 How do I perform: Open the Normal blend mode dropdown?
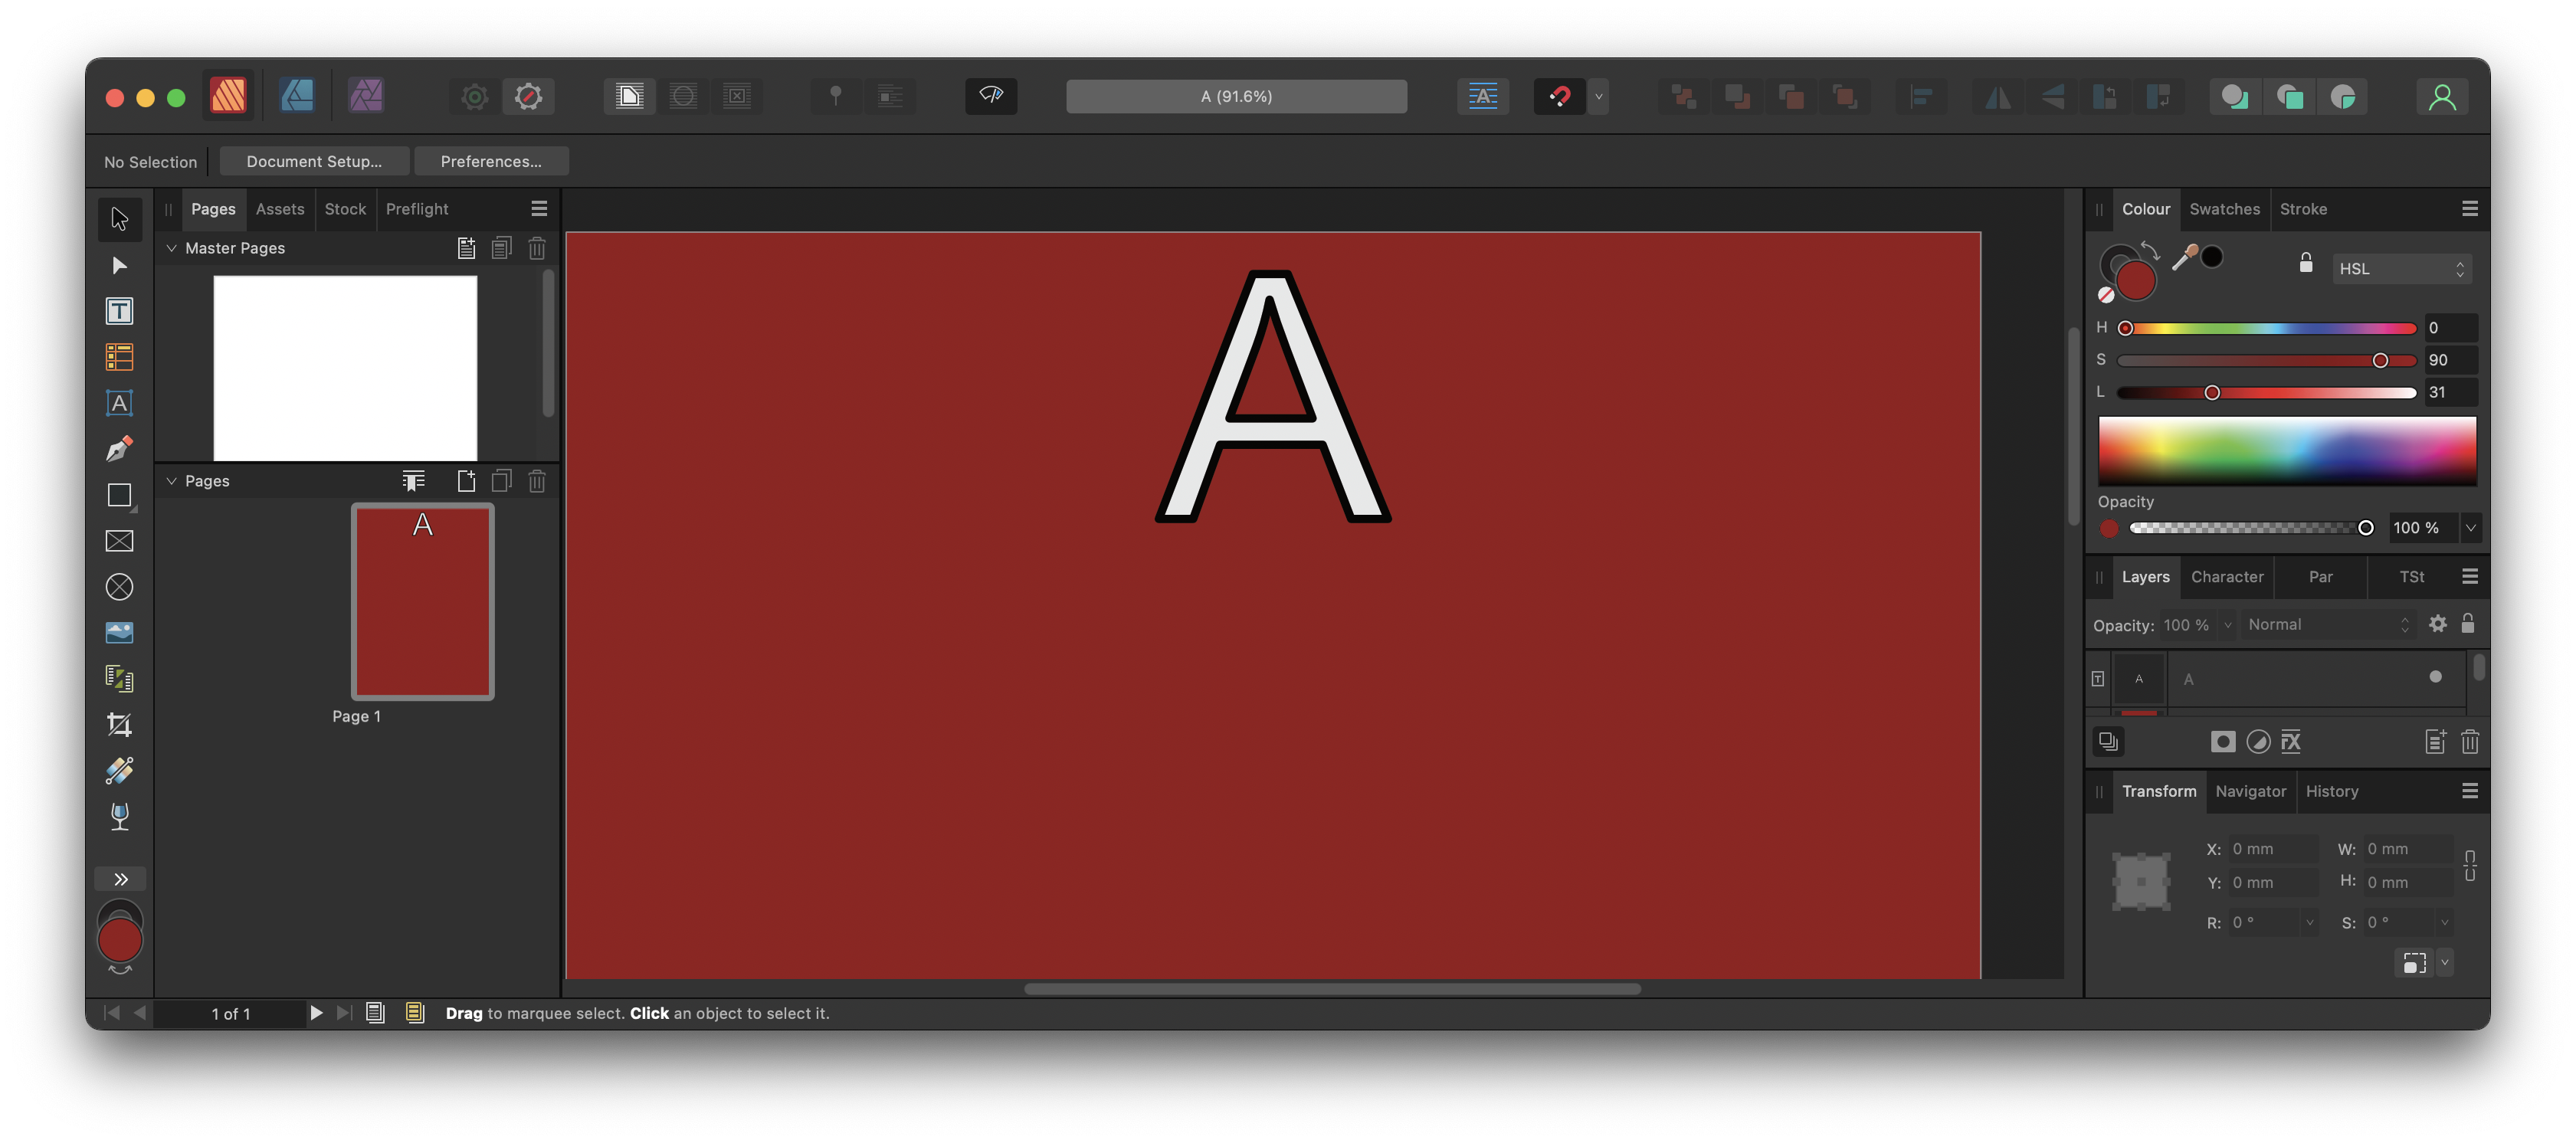(2327, 624)
